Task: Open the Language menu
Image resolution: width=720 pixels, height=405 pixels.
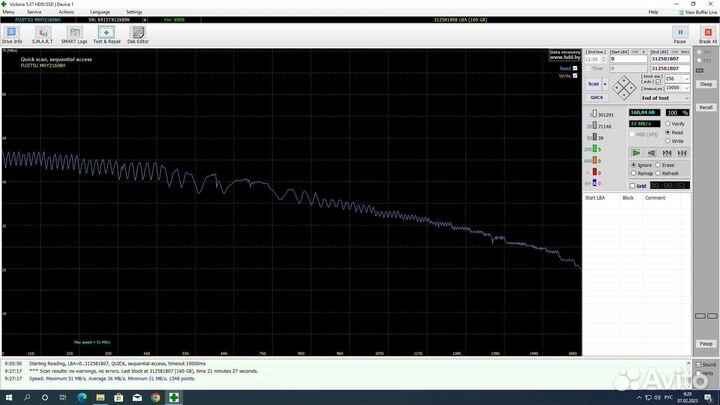Action: point(100,12)
